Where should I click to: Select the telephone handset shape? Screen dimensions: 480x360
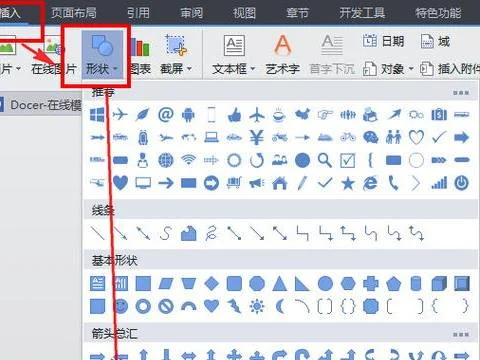click(x=393, y=183)
